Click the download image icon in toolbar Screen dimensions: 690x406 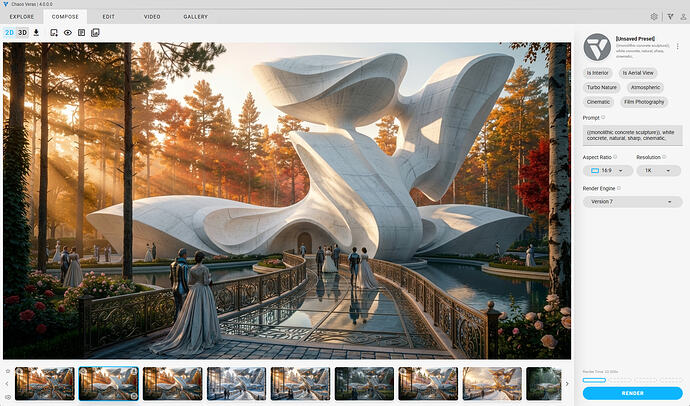[37, 32]
